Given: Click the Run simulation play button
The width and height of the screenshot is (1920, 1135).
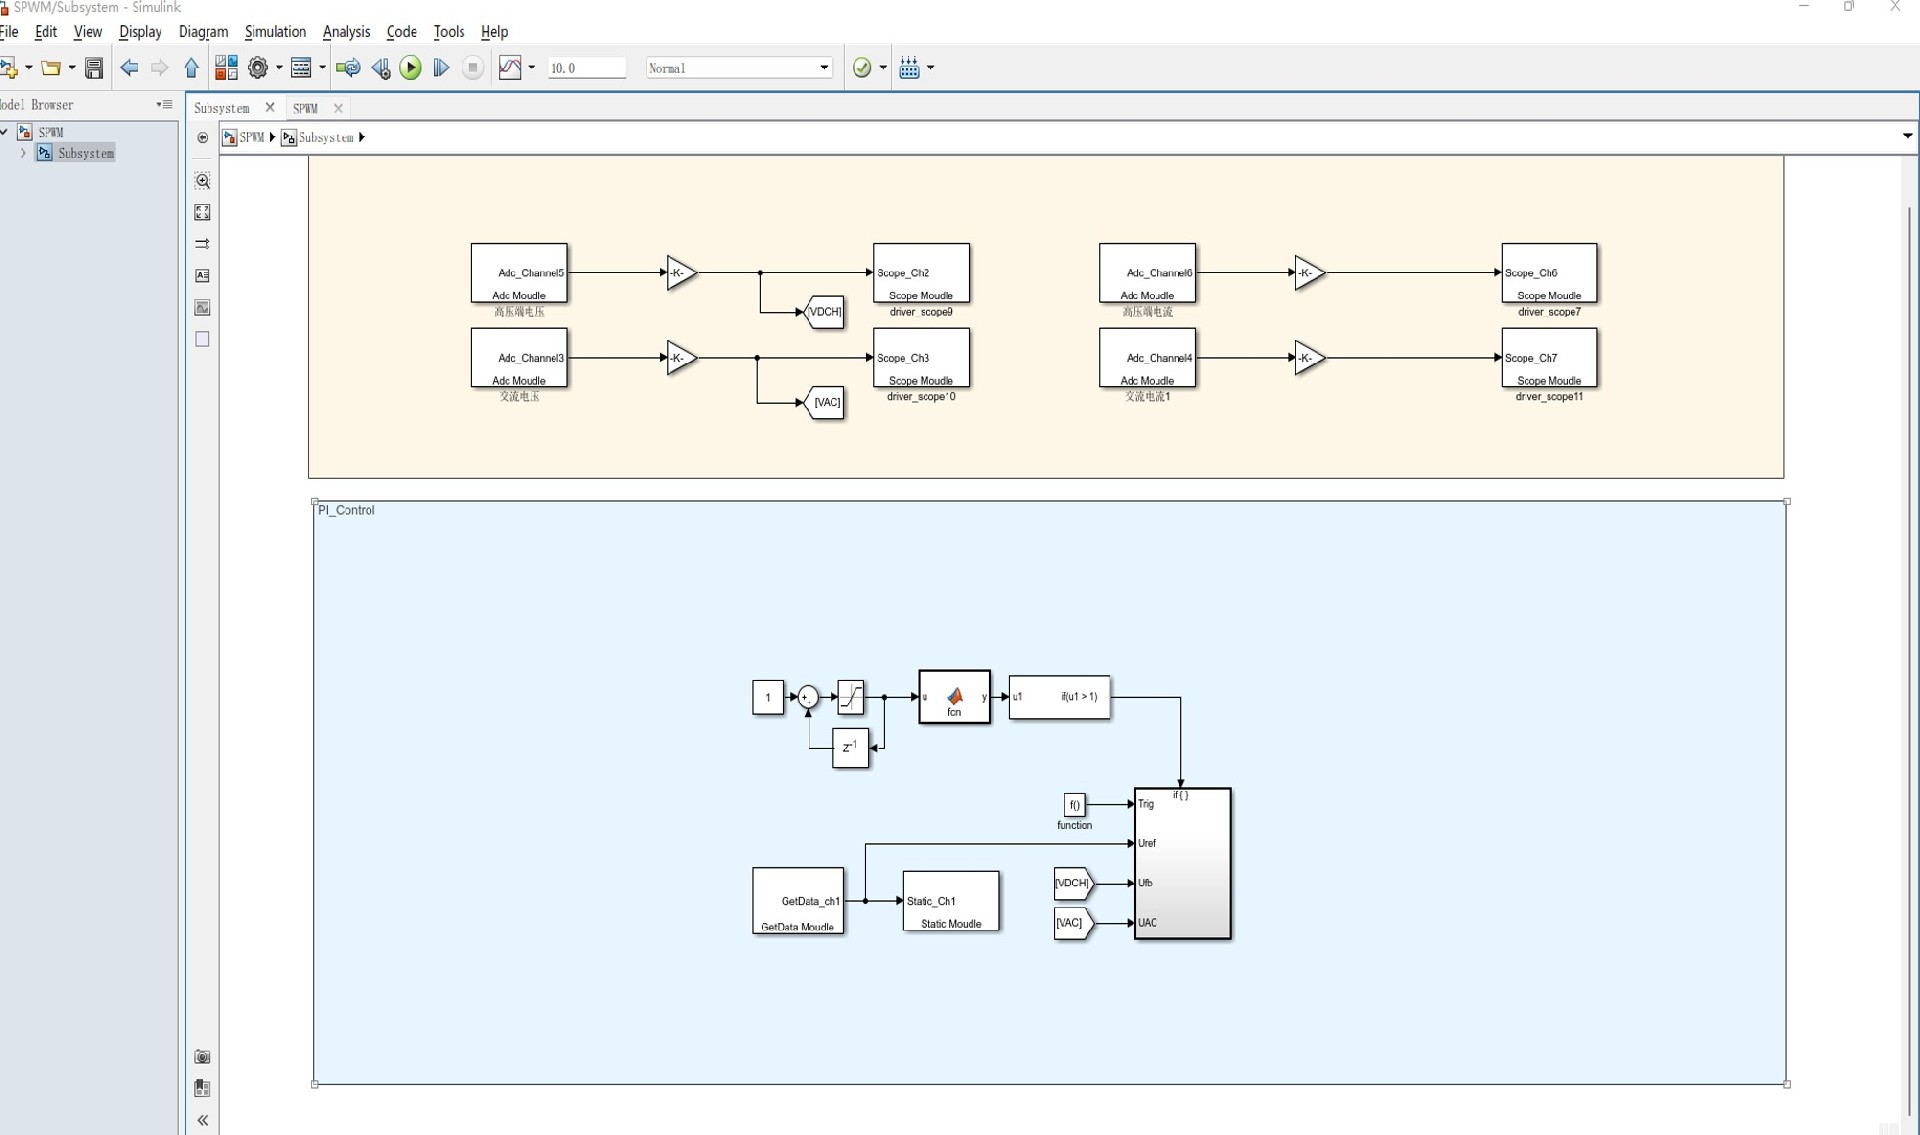Looking at the screenshot, I should (410, 68).
